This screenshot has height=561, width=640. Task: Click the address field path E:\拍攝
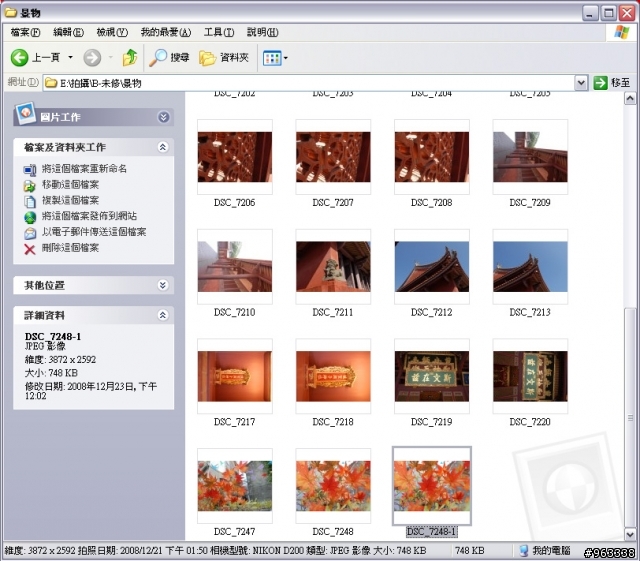100,83
